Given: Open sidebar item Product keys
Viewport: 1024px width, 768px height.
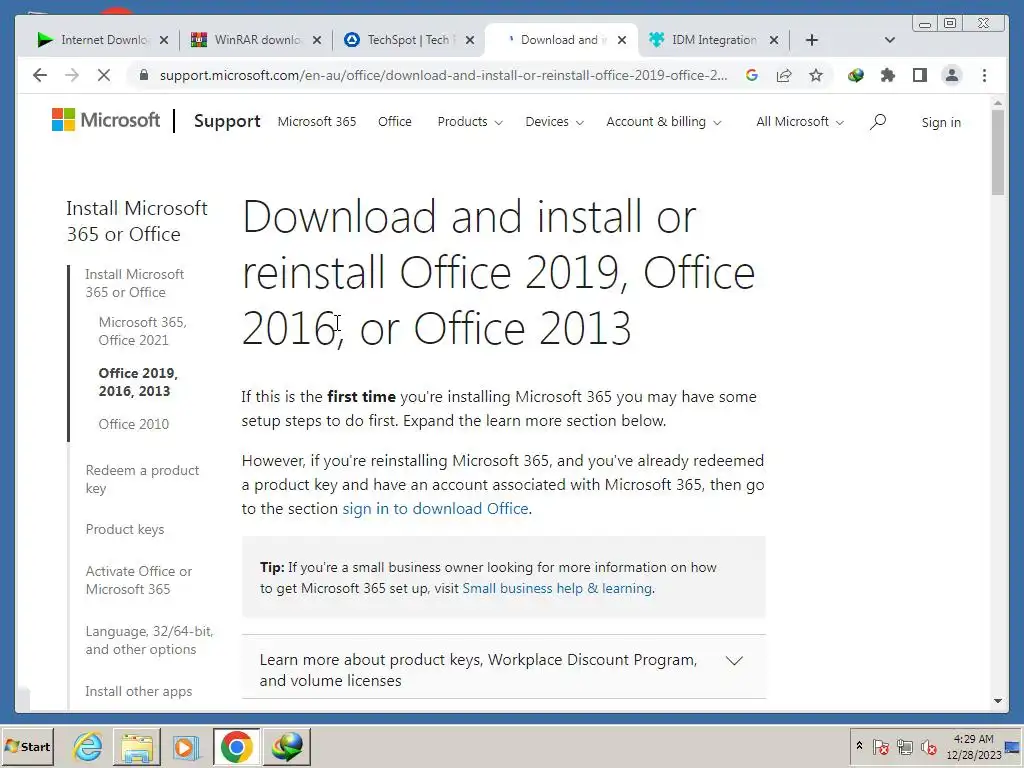Looking at the screenshot, I should click(125, 529).
